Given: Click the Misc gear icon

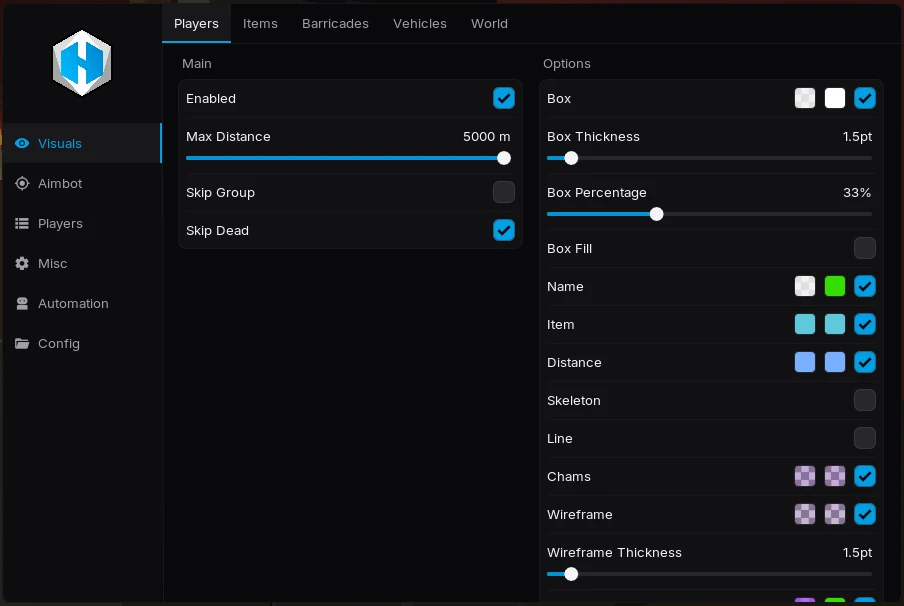Looking at the screenshot, I should 22,264.
